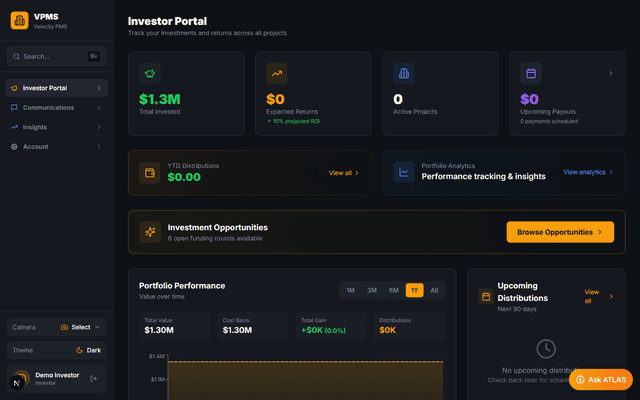Click the Investor Portal page heading
This screenshot has width=640, height=400.
click(x=167, y=21)
